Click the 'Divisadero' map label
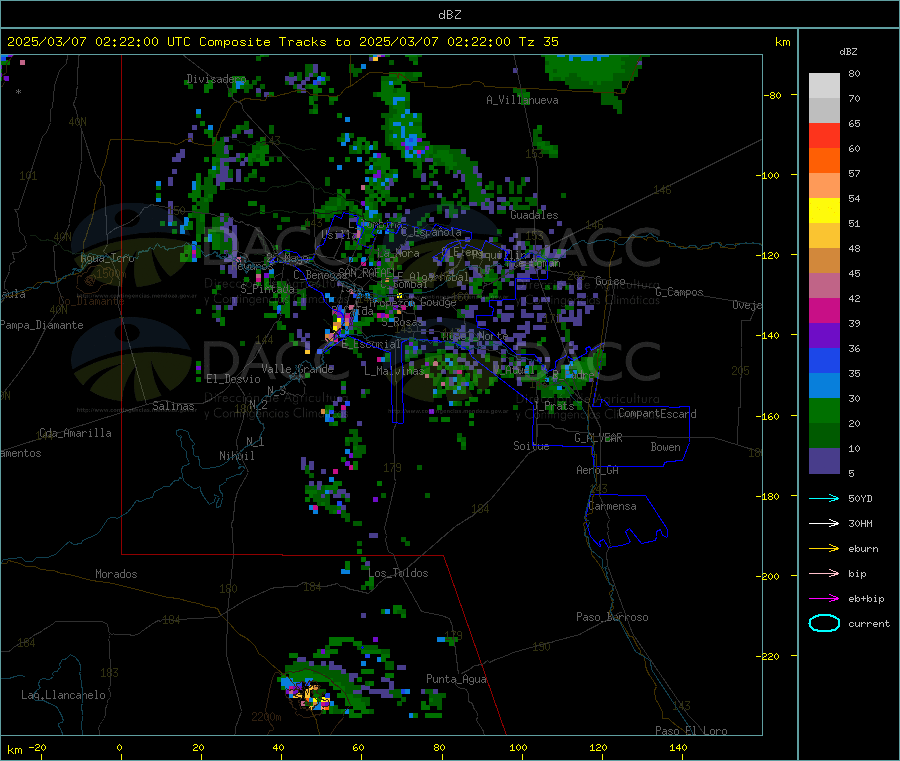The height and width of the screenshot is (761, 900). tap(216, 79)
